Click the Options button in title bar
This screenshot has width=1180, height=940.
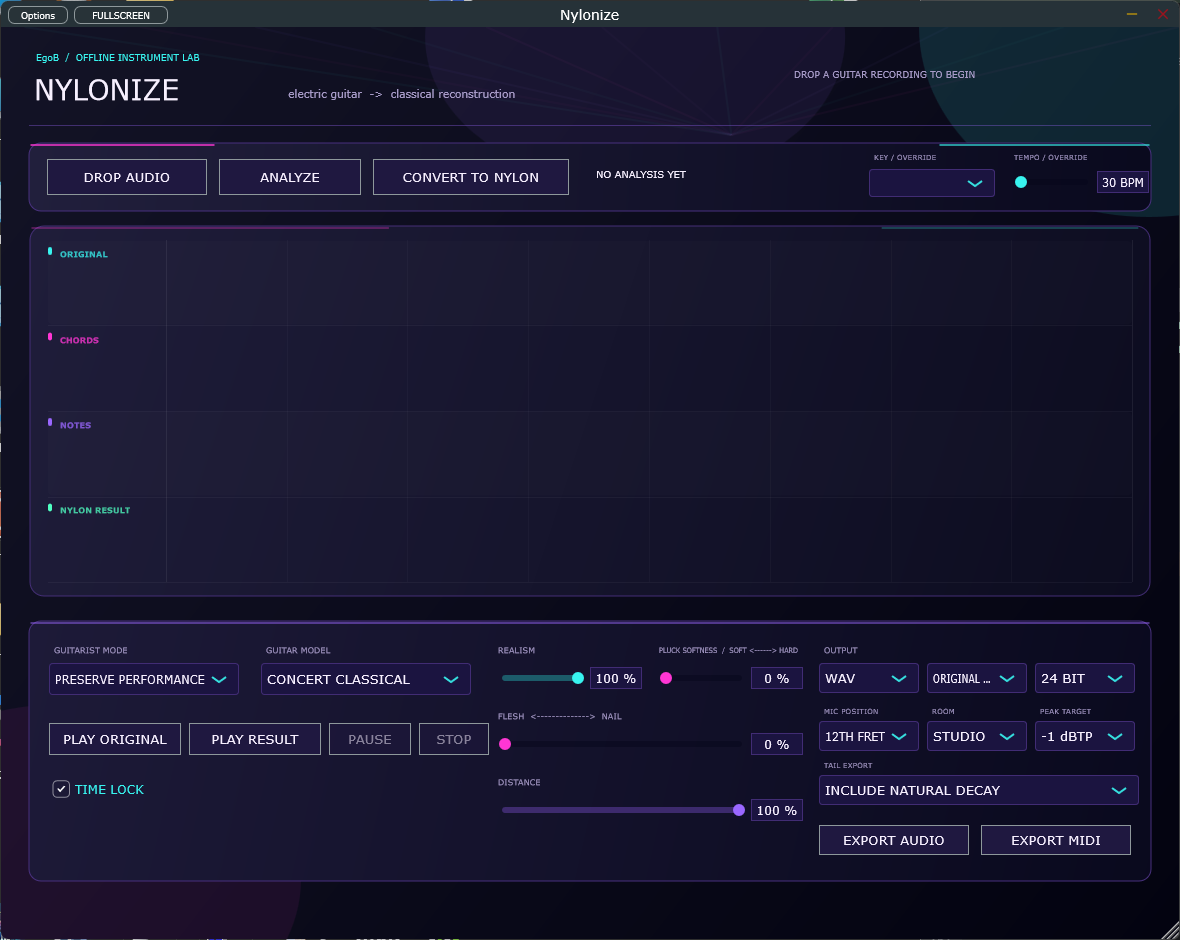point(38,15)
